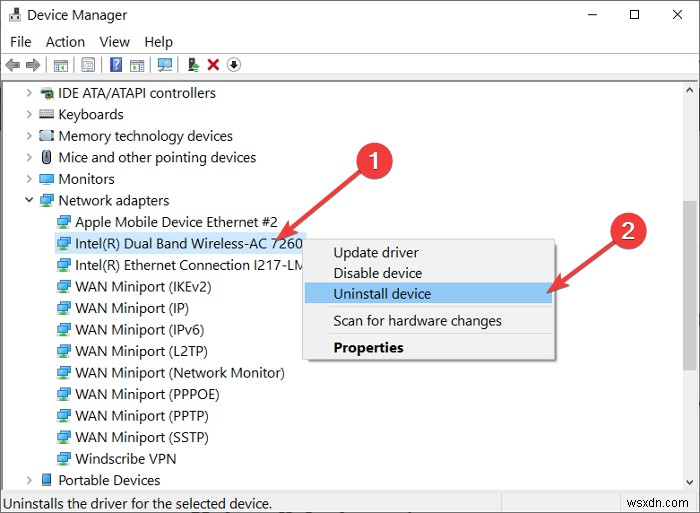The image size is (700, 513).
Task: Click the Apple Mobile Device Ethernet adapter icon
Action: (x=63, y=222)
